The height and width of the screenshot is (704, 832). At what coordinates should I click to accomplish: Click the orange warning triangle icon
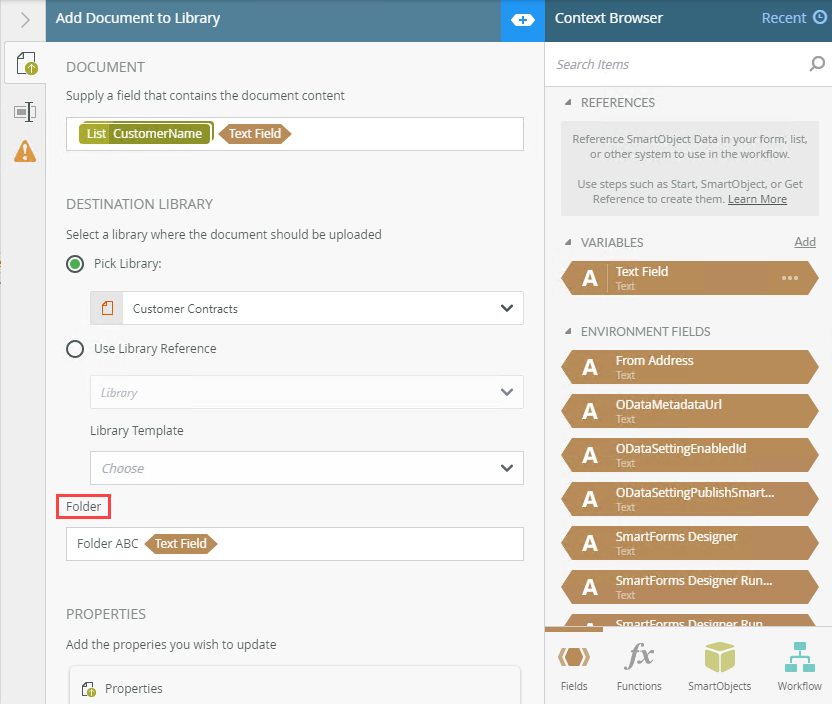(25, 151)
